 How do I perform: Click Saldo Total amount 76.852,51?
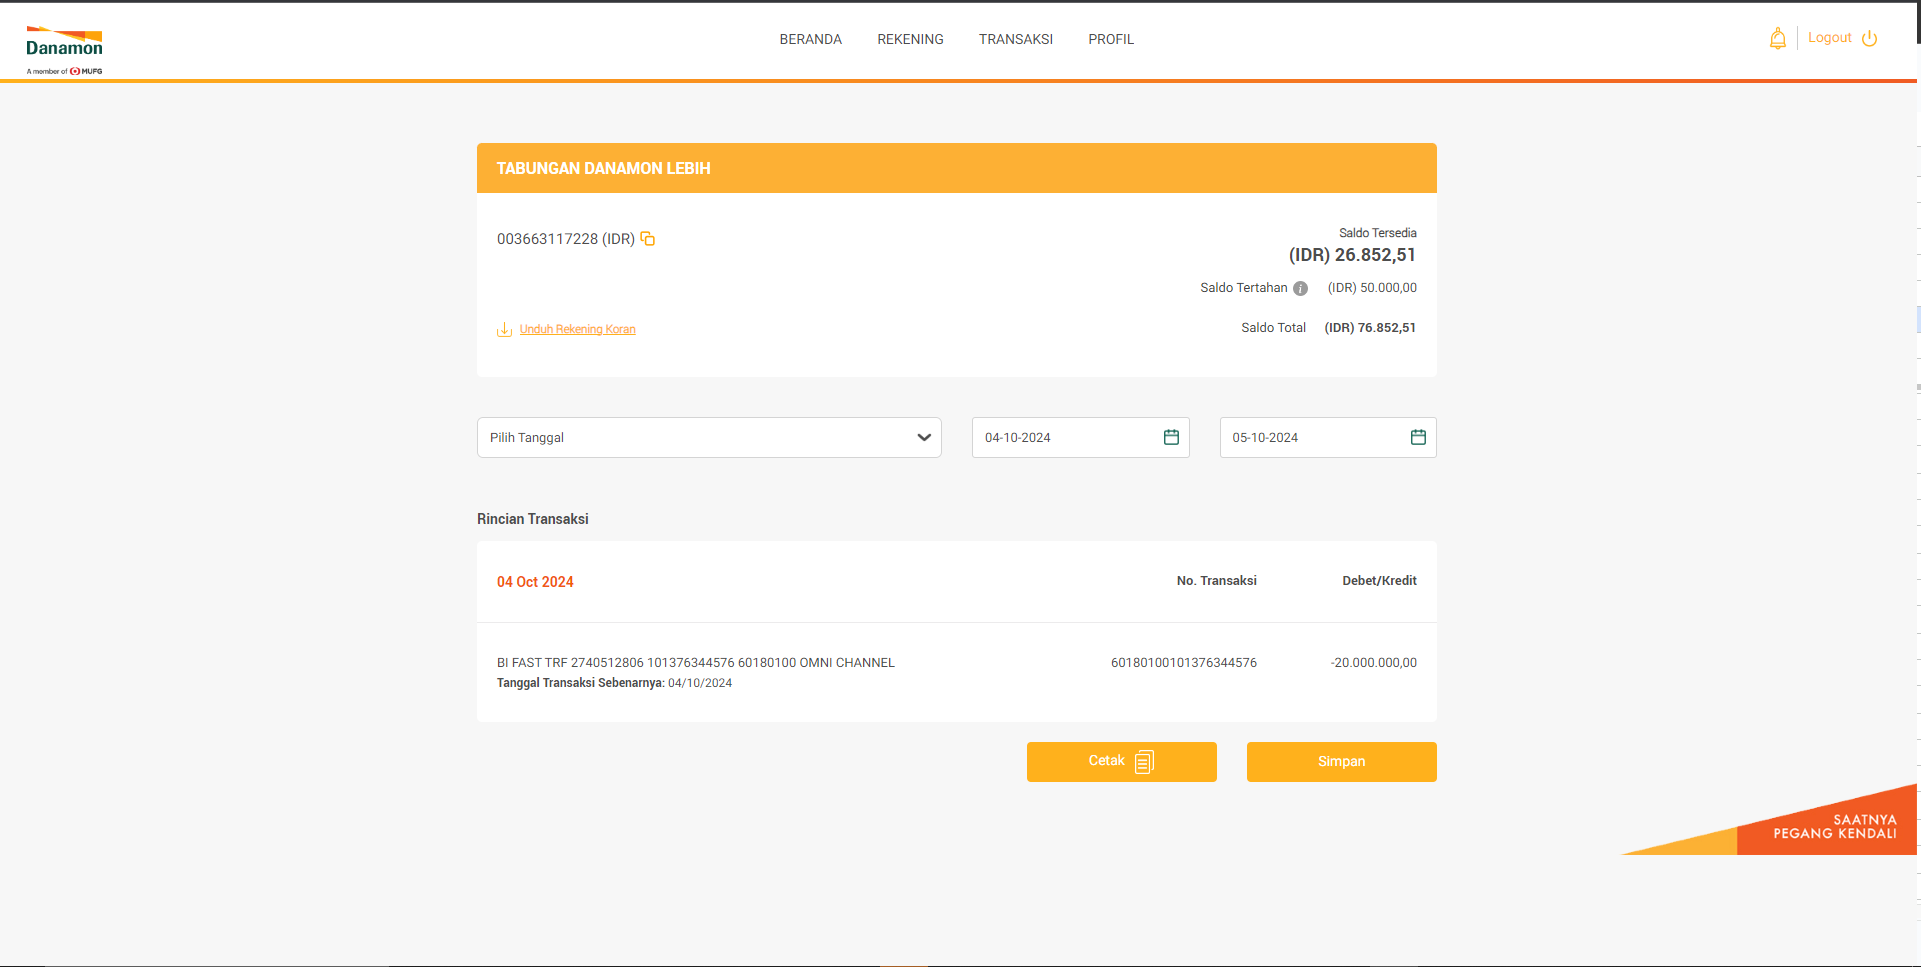1370,328
